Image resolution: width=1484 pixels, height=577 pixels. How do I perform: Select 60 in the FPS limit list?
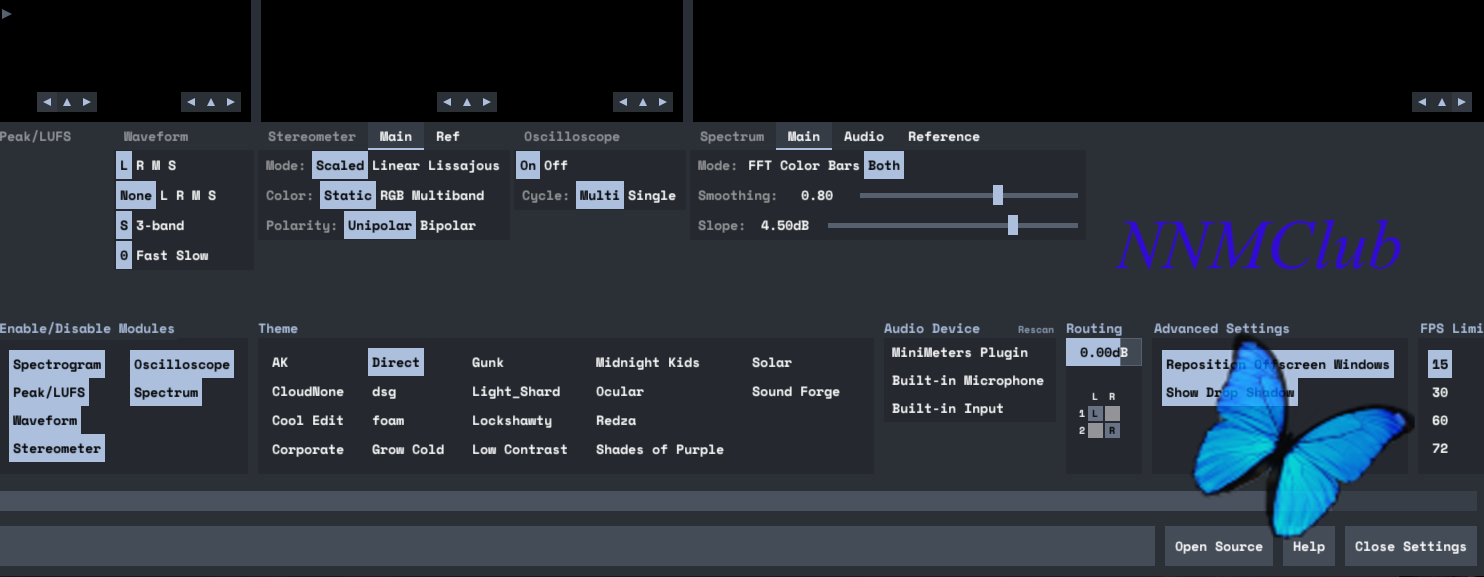[1440, 421]
